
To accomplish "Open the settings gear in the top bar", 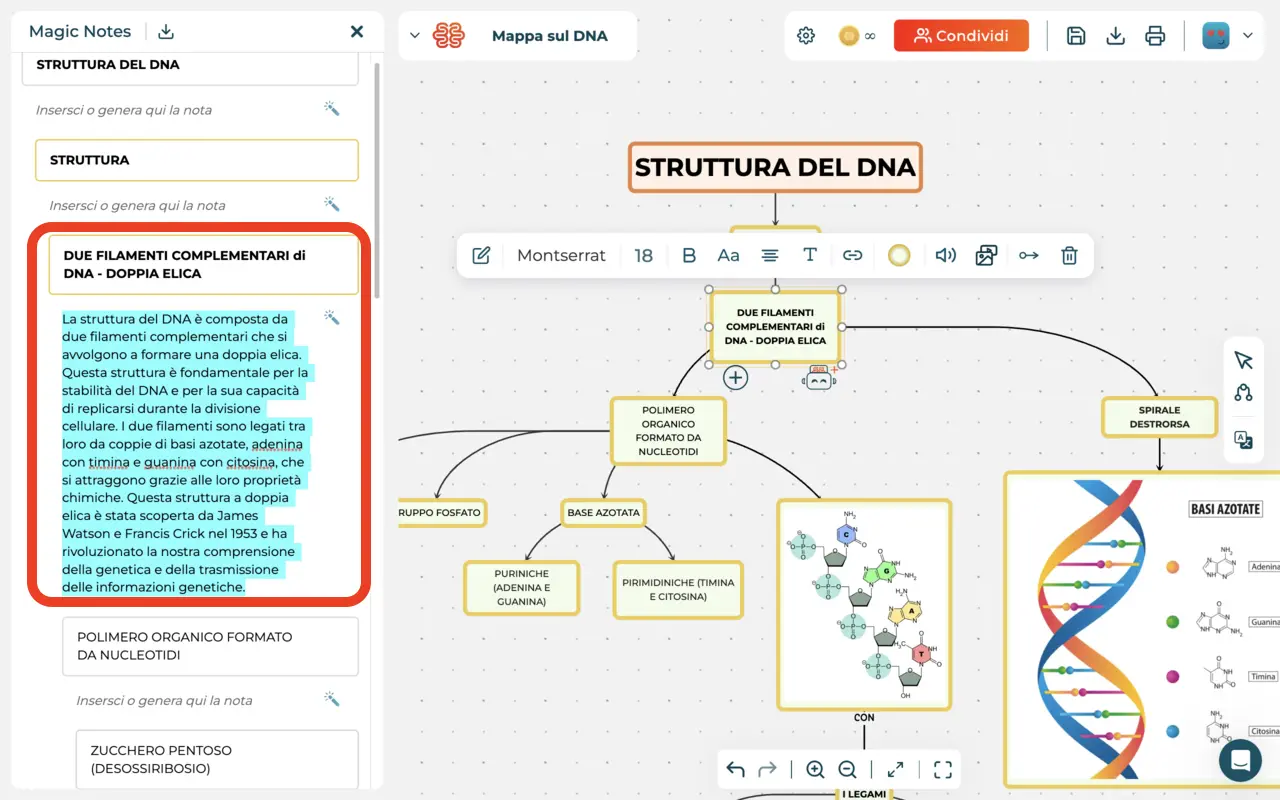I will 806,34.
